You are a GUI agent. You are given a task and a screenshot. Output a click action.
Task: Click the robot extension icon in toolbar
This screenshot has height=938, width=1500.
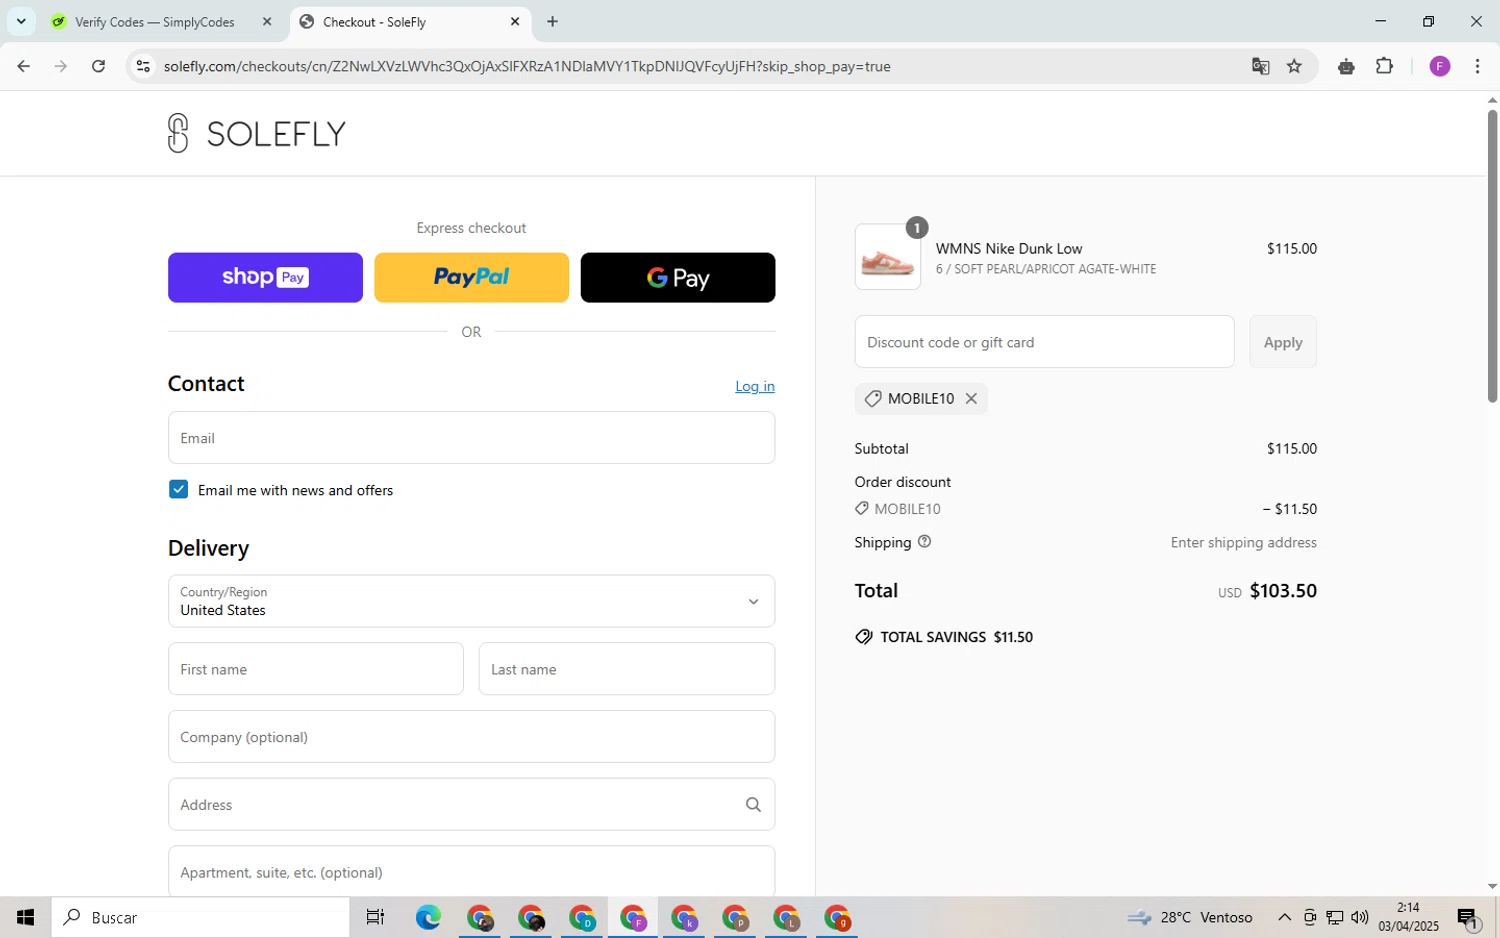1346,67
